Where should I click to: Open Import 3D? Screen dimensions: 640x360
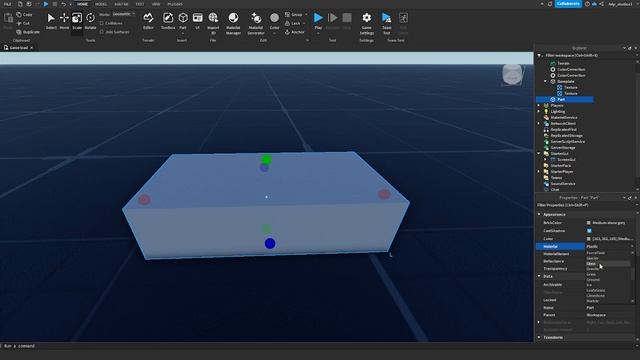click(x=213, y=23)
